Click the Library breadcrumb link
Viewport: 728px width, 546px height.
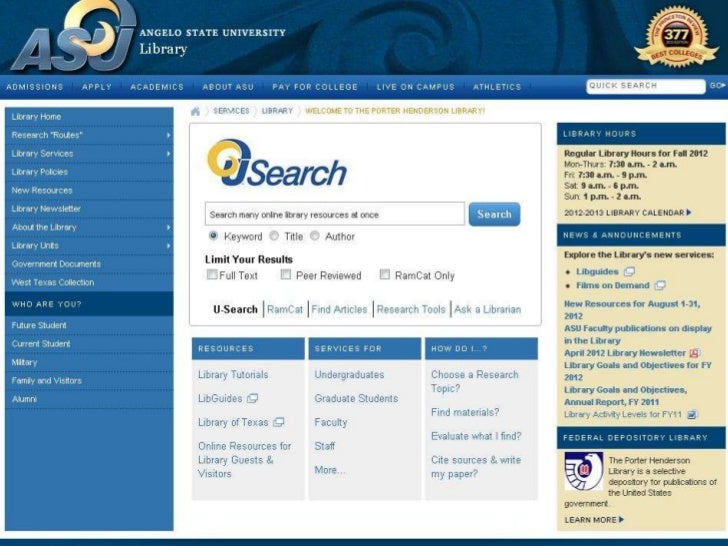277,111
